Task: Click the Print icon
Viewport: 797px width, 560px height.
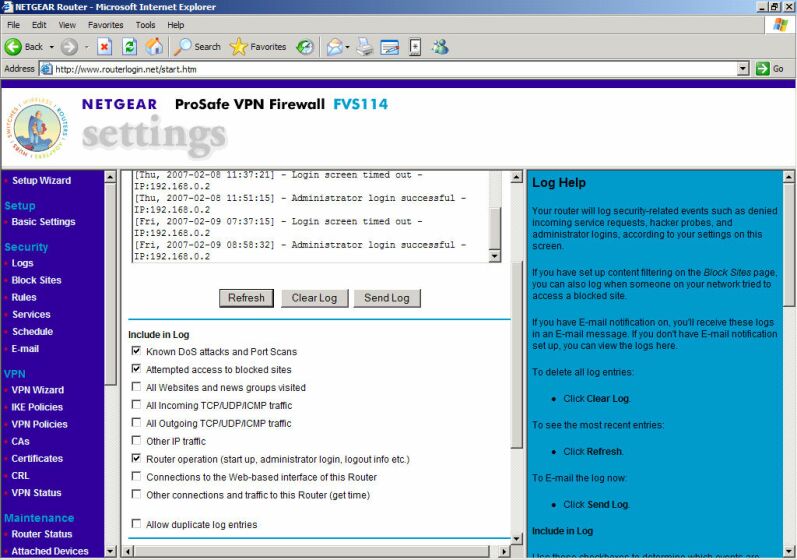Action: click(365, 47)
